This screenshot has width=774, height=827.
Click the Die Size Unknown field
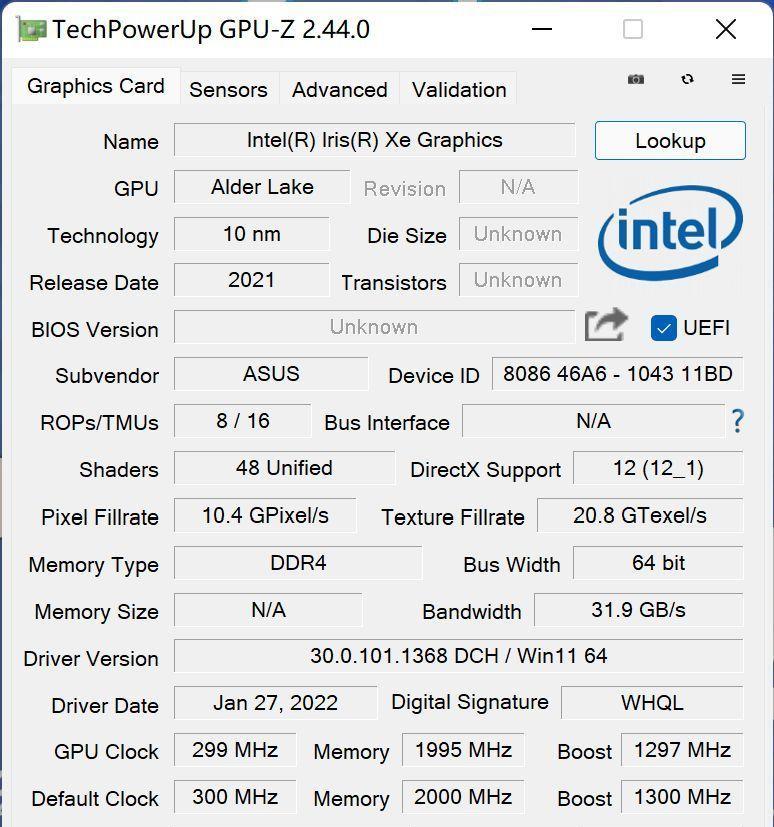click(518, 234)
